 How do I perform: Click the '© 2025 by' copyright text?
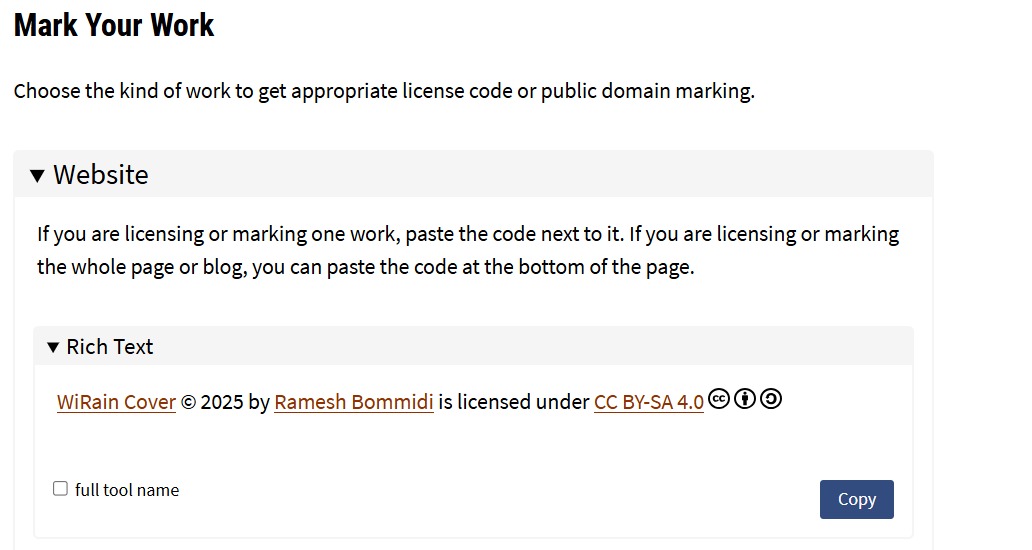[x=225, y=402]
